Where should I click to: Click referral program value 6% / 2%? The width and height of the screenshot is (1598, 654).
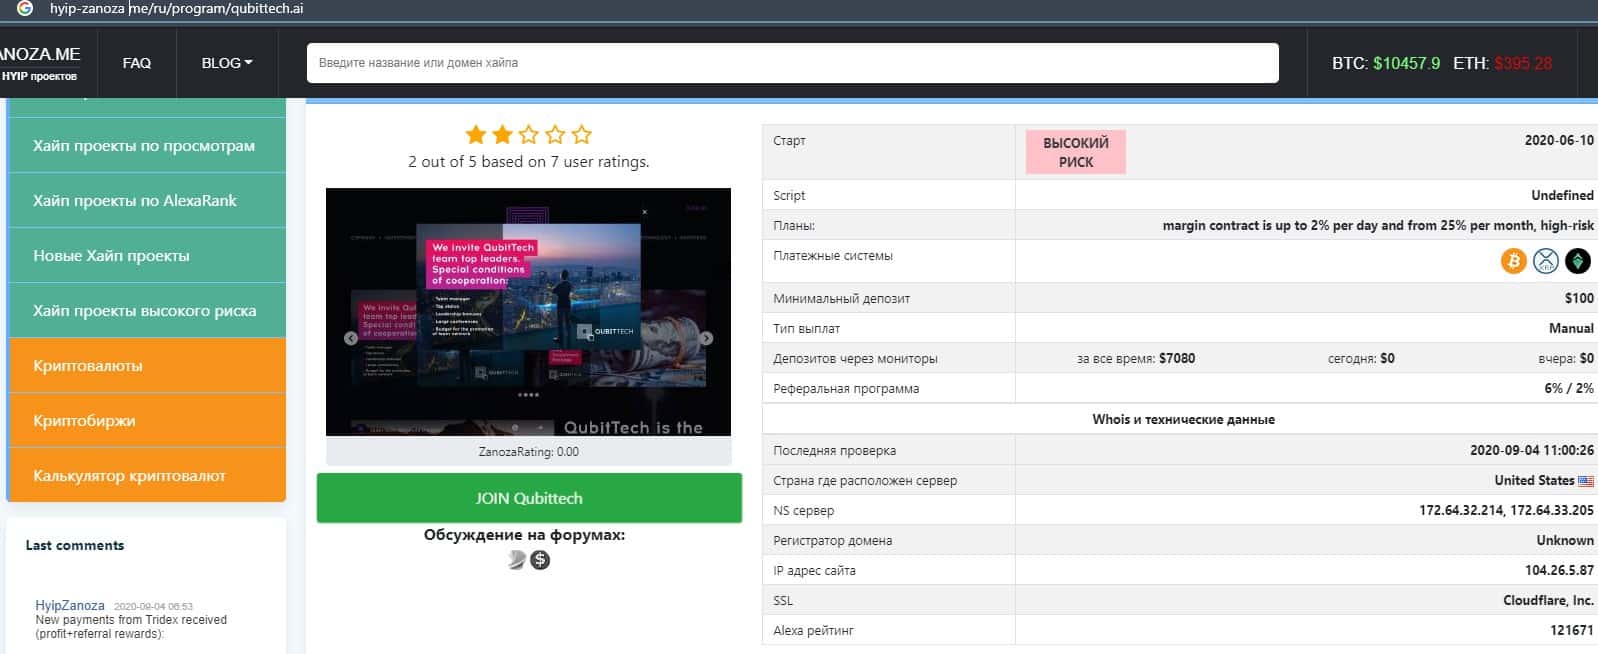[1569, 388]
